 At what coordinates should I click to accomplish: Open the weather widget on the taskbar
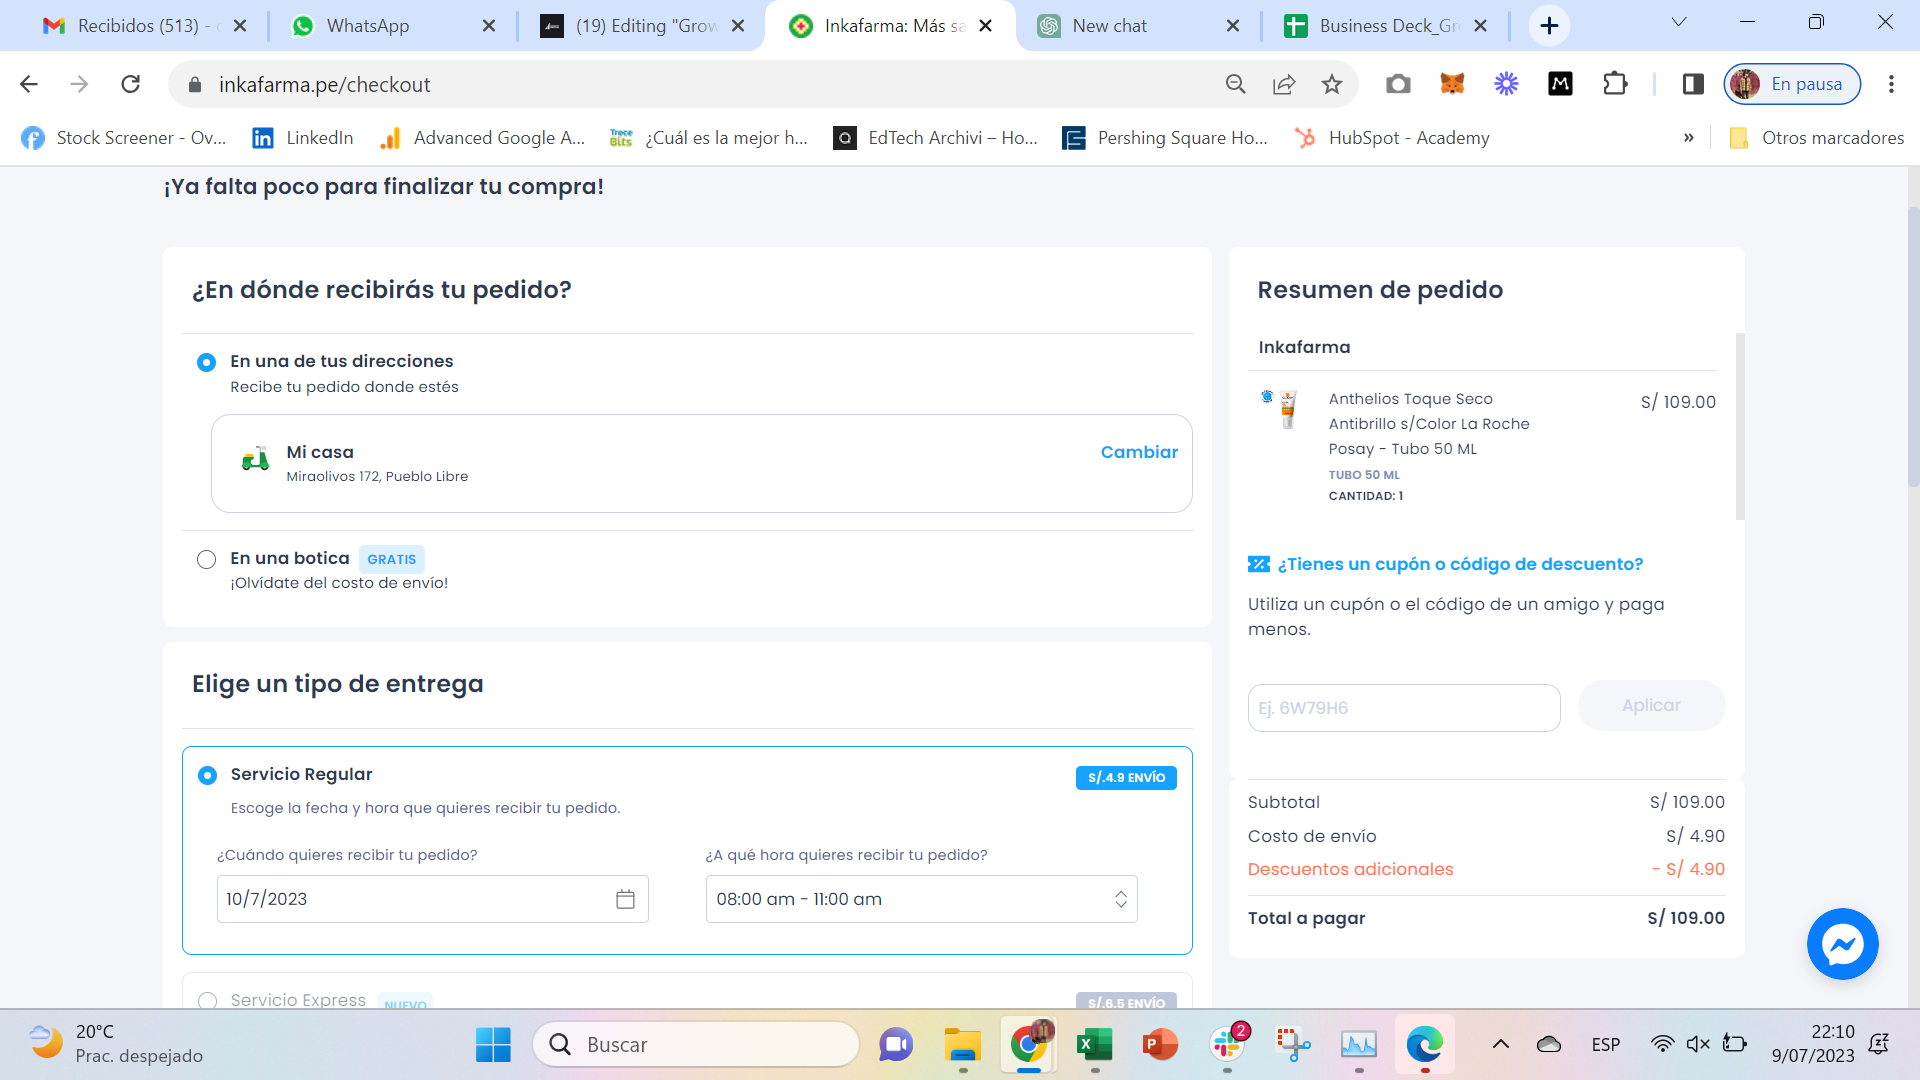[x=115, y=1044]
